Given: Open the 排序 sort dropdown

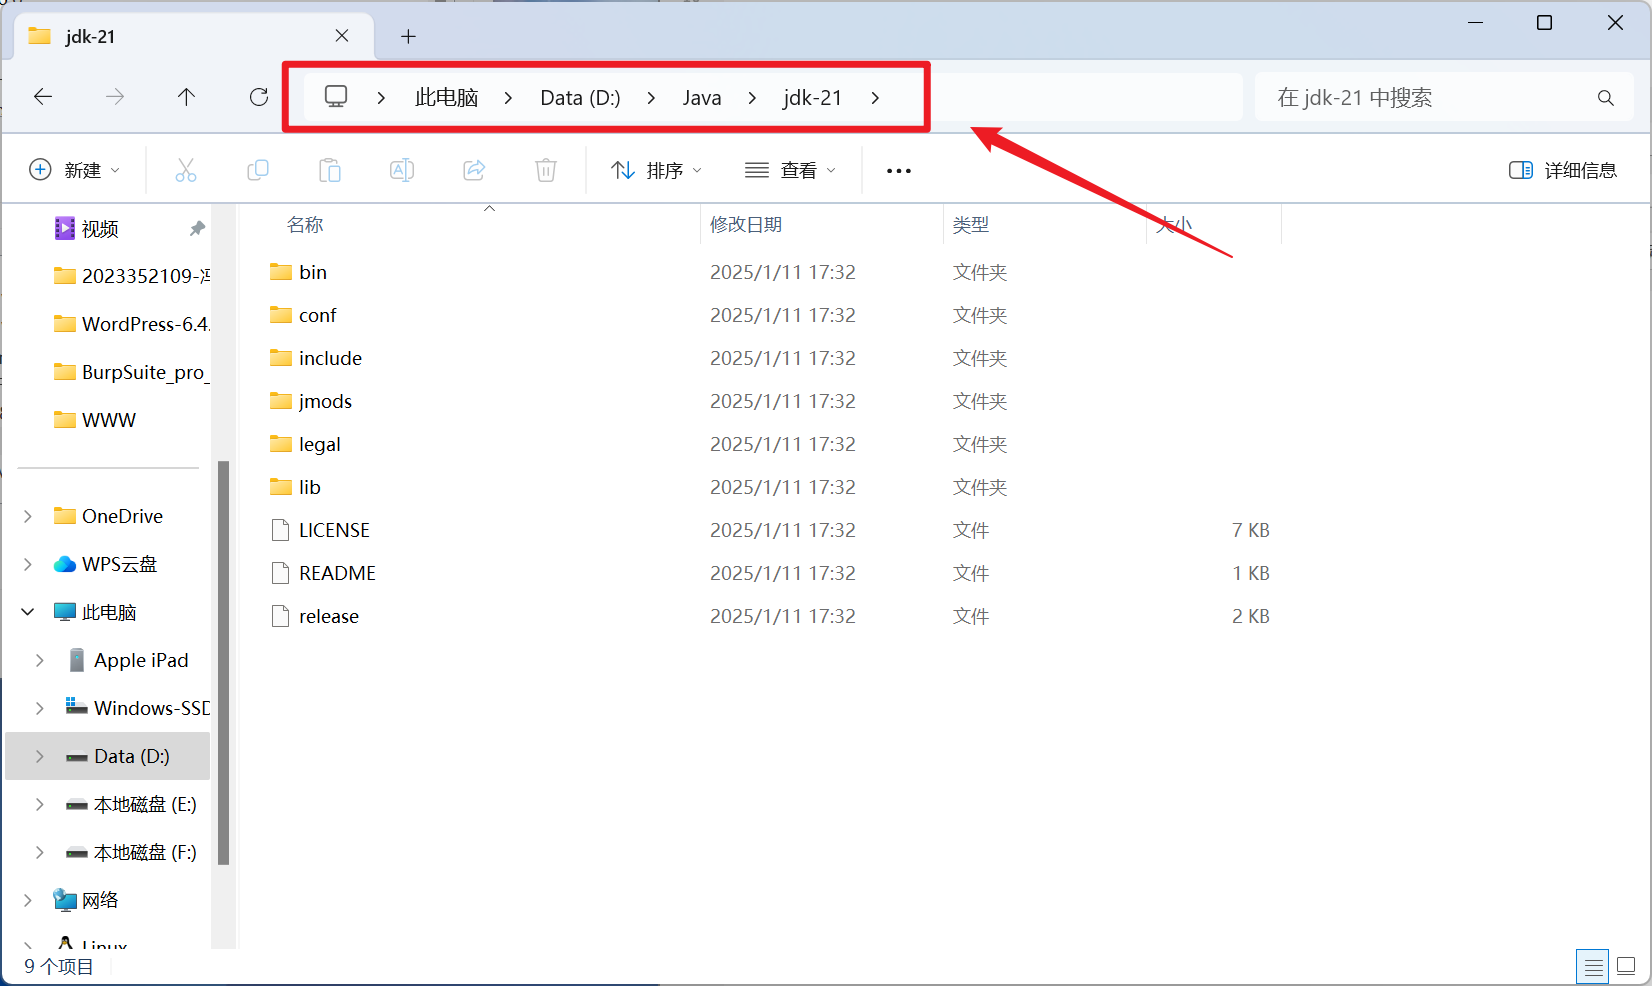Looking at the screenshot, I should (657, 170).
